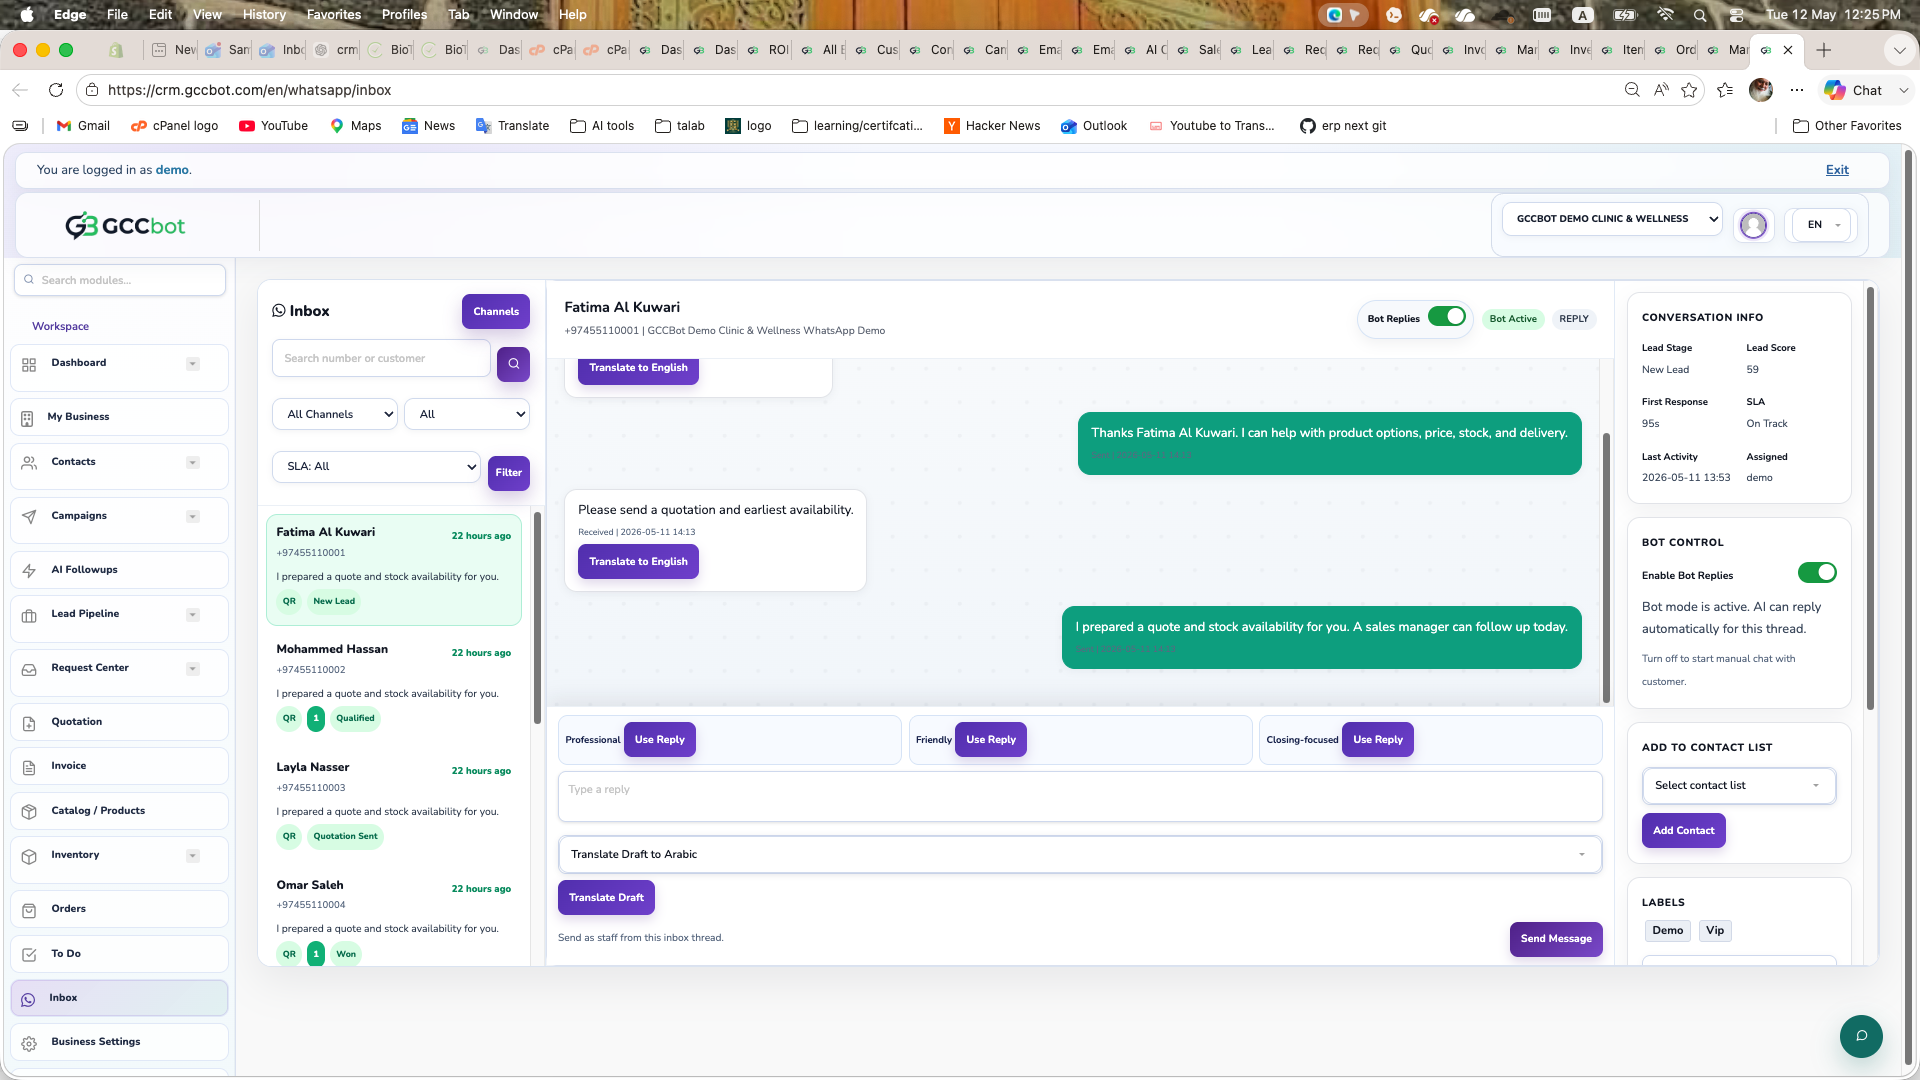The image size is (1920, 1080).
Task: Click the user profile avatar icon
Action: [x=1753, y=225]
